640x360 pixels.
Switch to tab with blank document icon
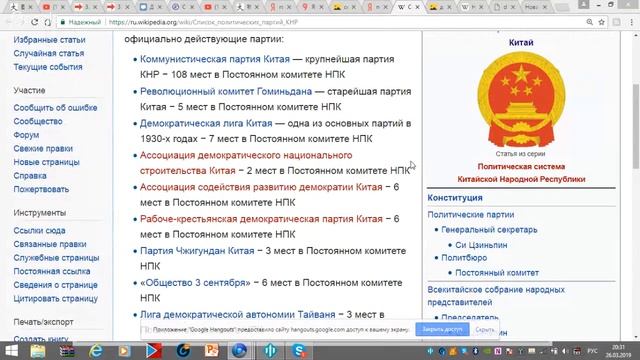click(504, 7)
